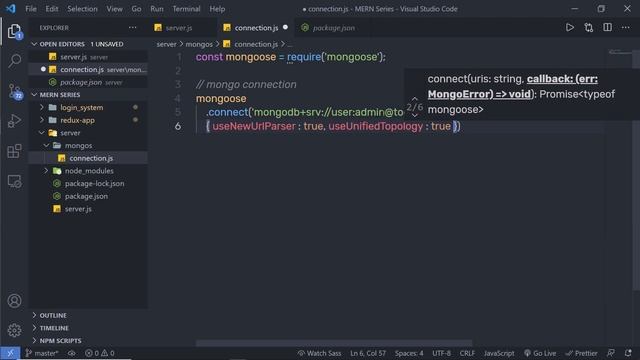Open Run and Debug view icon

14,121
